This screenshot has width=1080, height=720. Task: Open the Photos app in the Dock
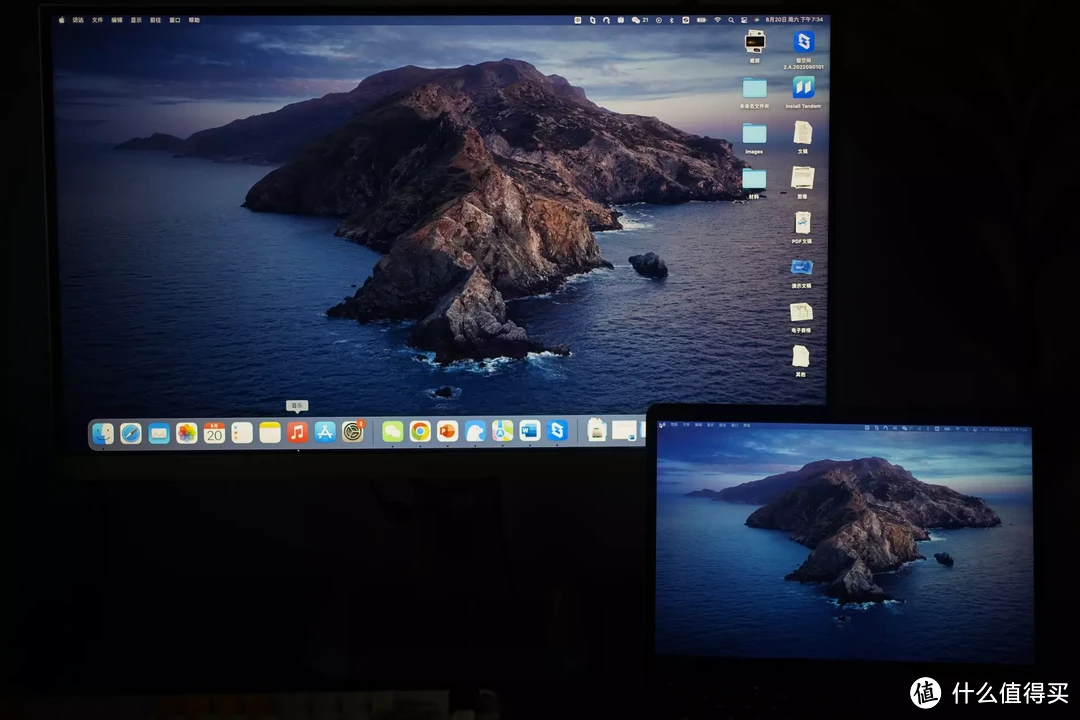[x=187, y=433]
